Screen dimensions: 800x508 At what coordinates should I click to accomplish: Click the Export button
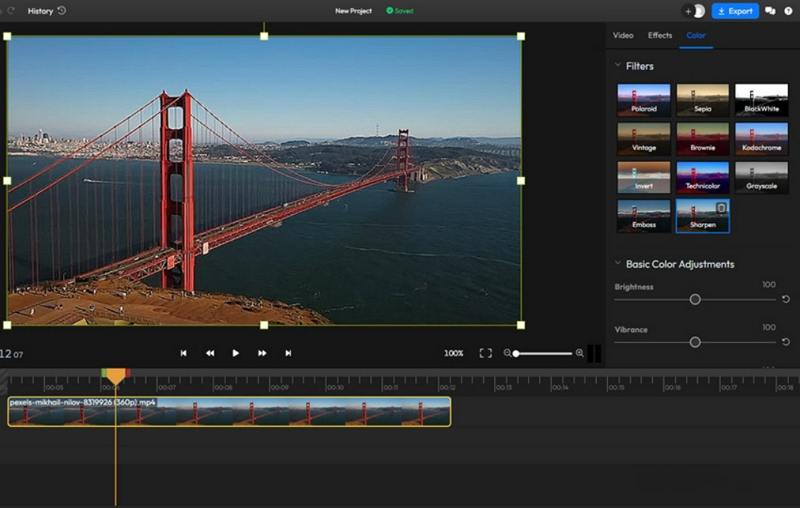[x=735, y=11]
